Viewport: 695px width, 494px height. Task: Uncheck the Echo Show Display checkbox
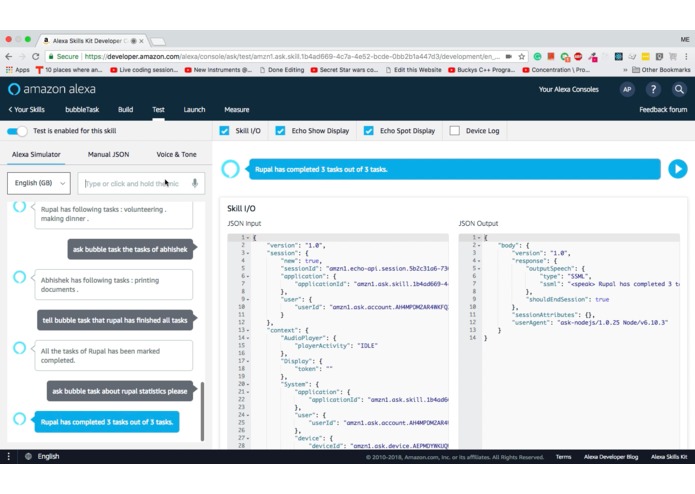click(x=280, y=131)
